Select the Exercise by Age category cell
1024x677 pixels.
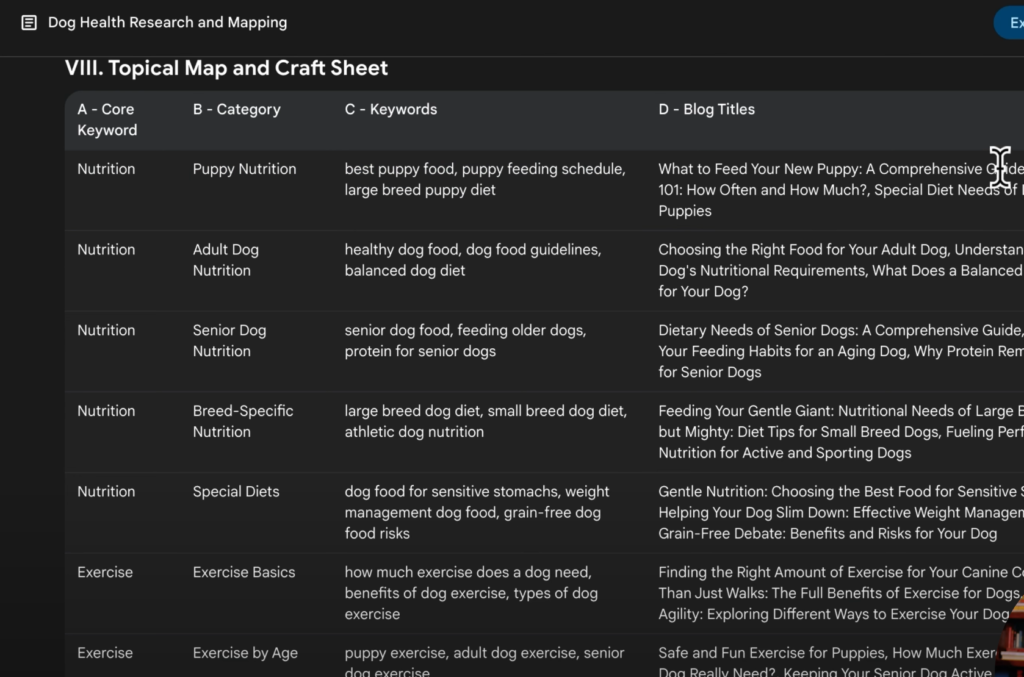coord(245,653)
